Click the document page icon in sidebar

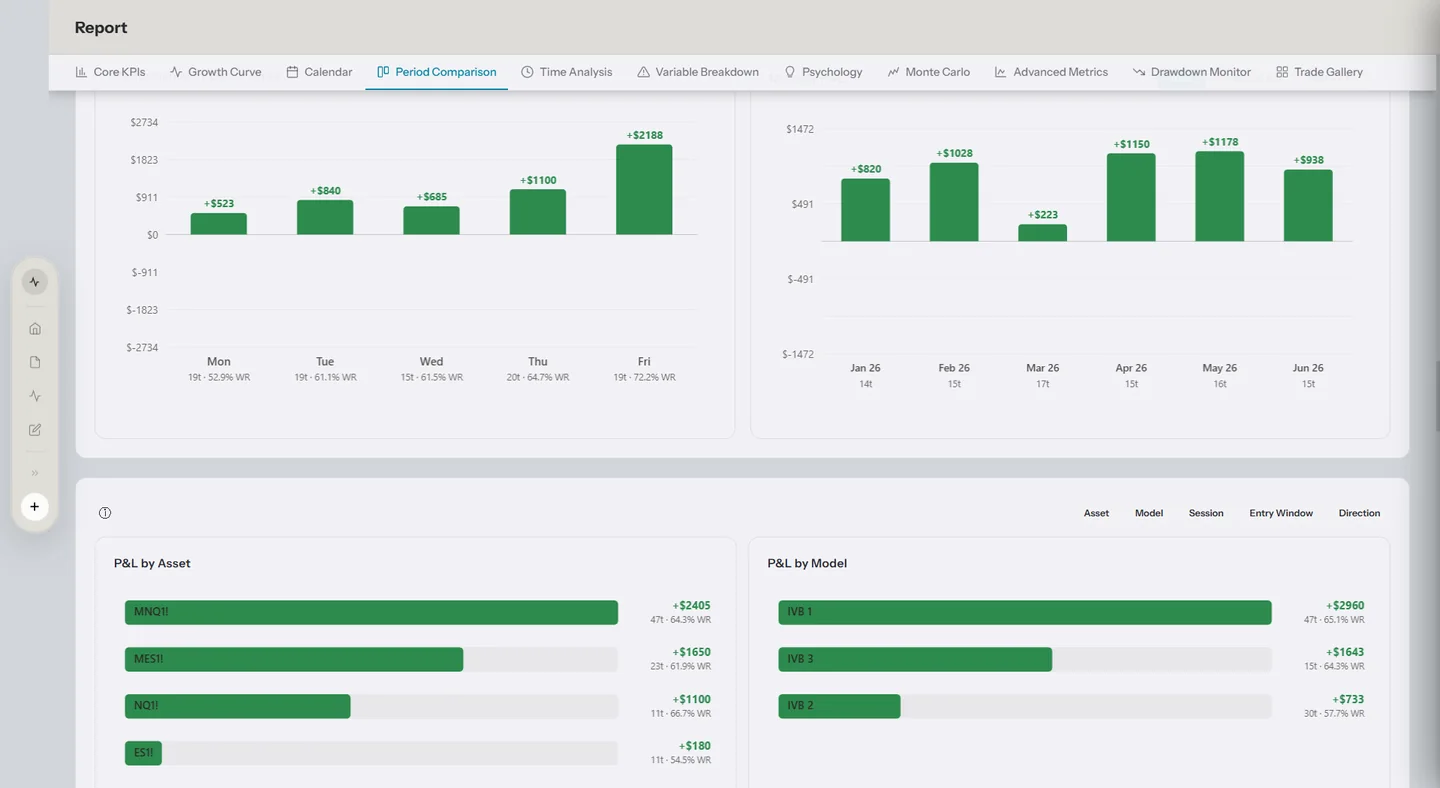pyautogui.click(x=35, y=362)
